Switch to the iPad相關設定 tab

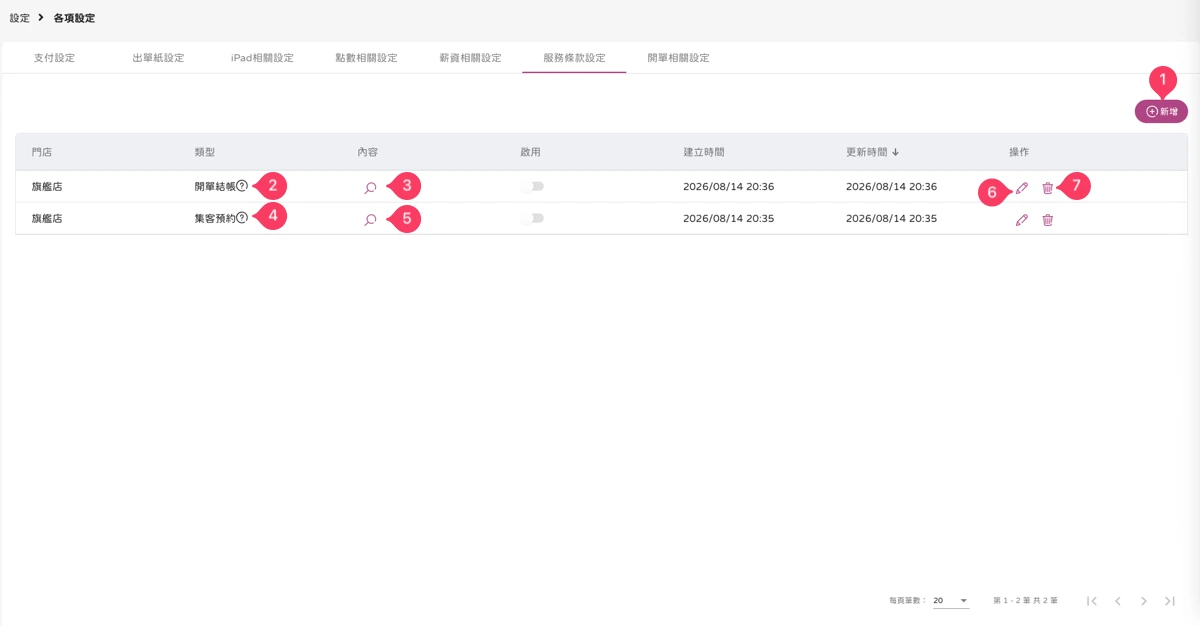[262, 58]
